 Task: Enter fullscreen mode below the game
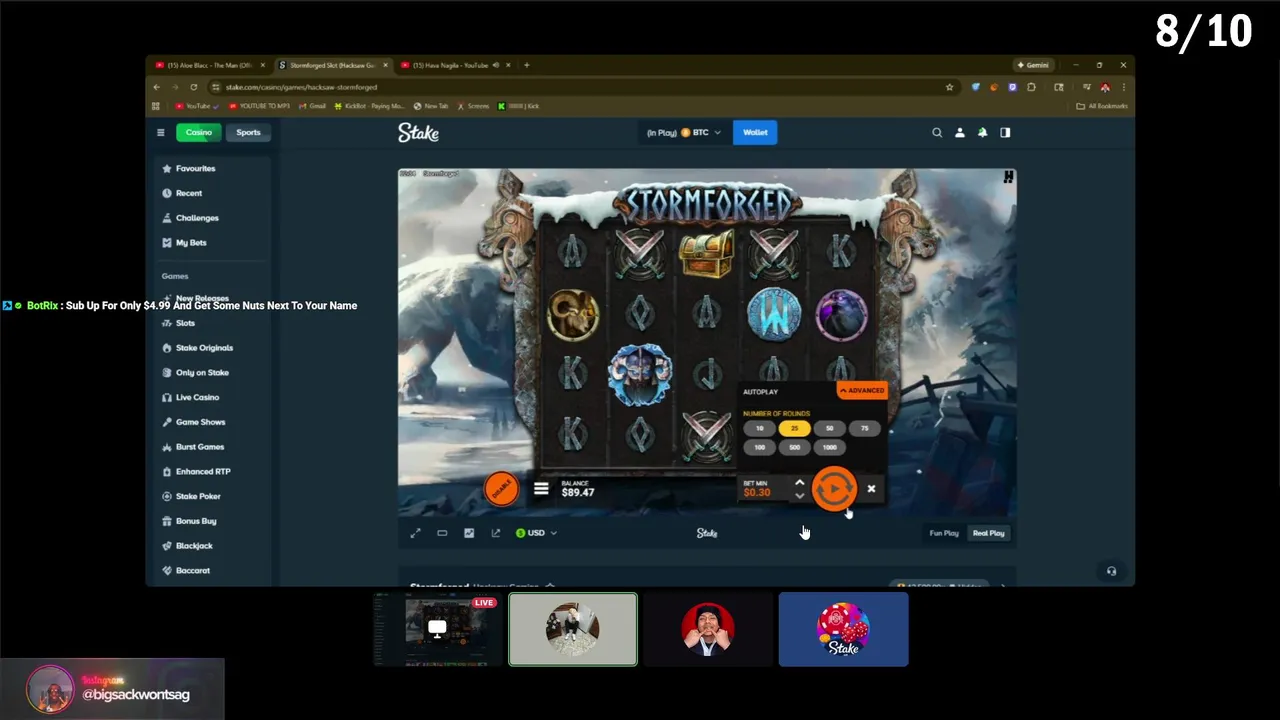tap(415, 533)
